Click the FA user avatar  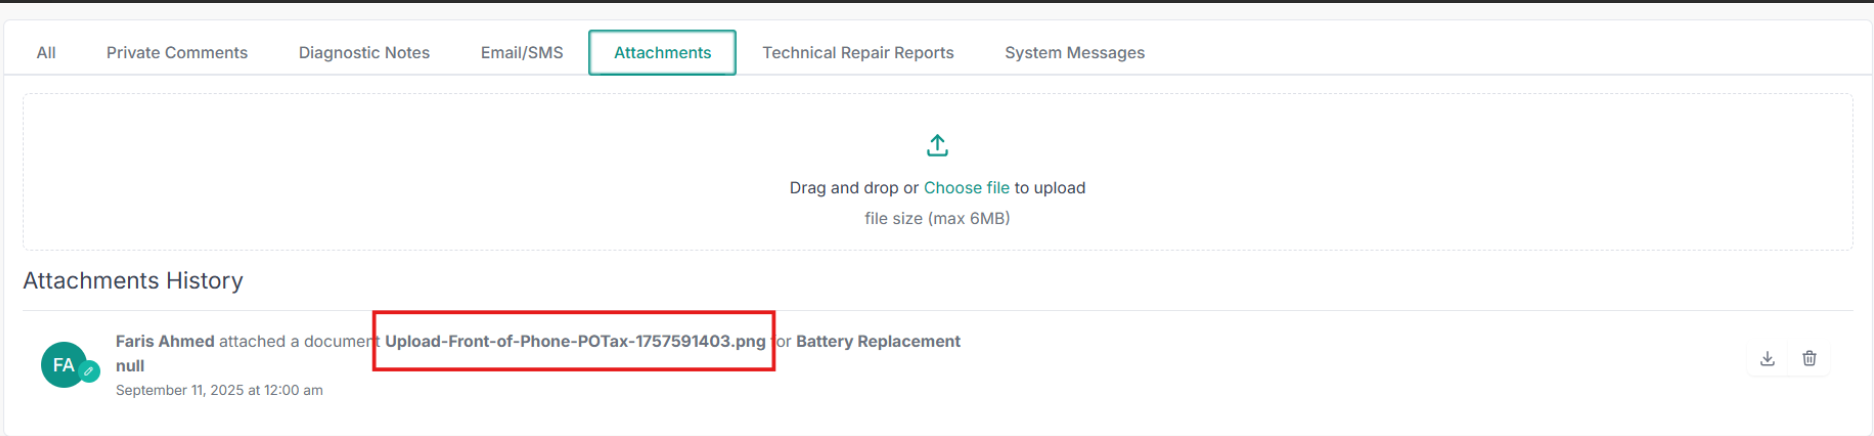(x=63, y=365)
